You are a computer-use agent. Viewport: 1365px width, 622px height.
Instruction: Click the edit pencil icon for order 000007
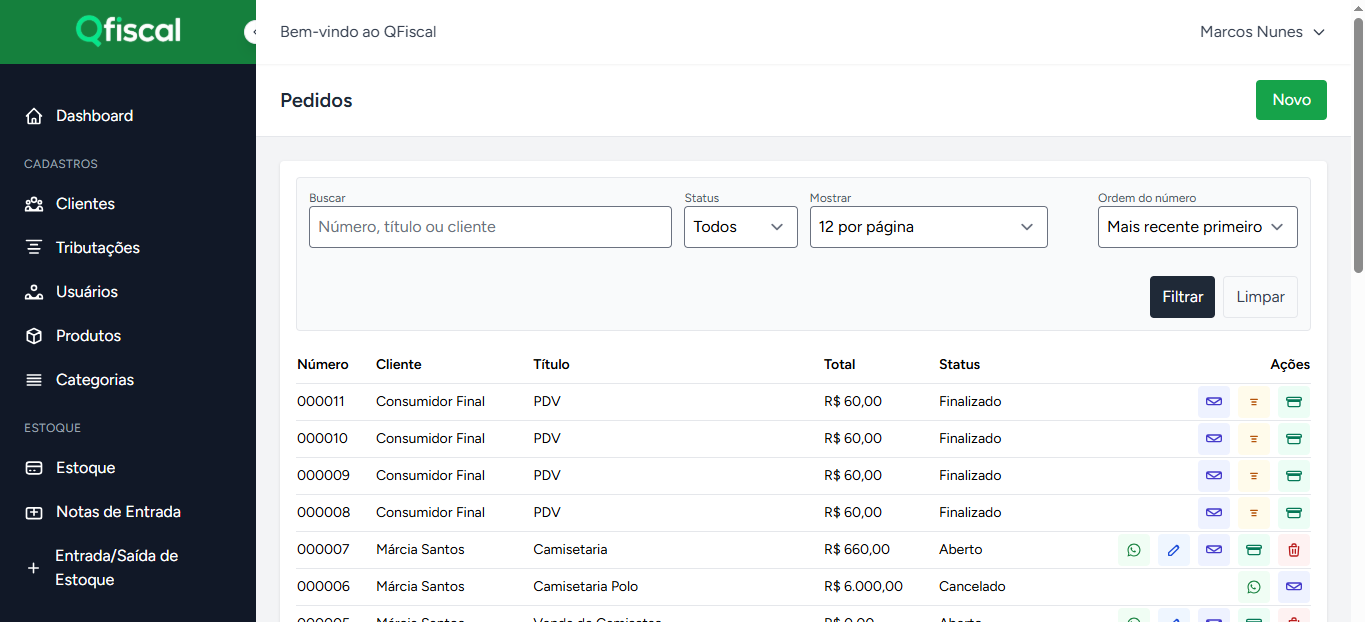[1174, 549]
